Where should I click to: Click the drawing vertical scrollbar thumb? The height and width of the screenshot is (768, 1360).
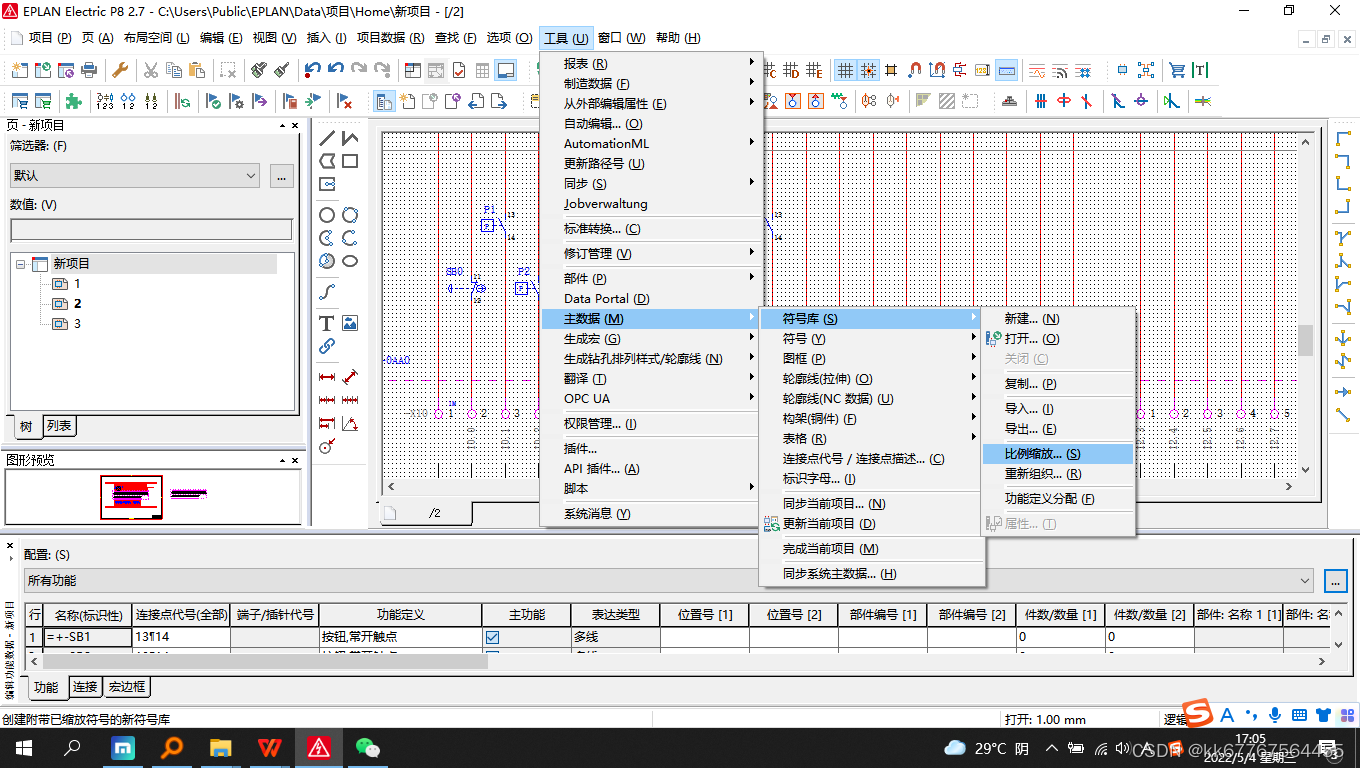point(1306,340)
